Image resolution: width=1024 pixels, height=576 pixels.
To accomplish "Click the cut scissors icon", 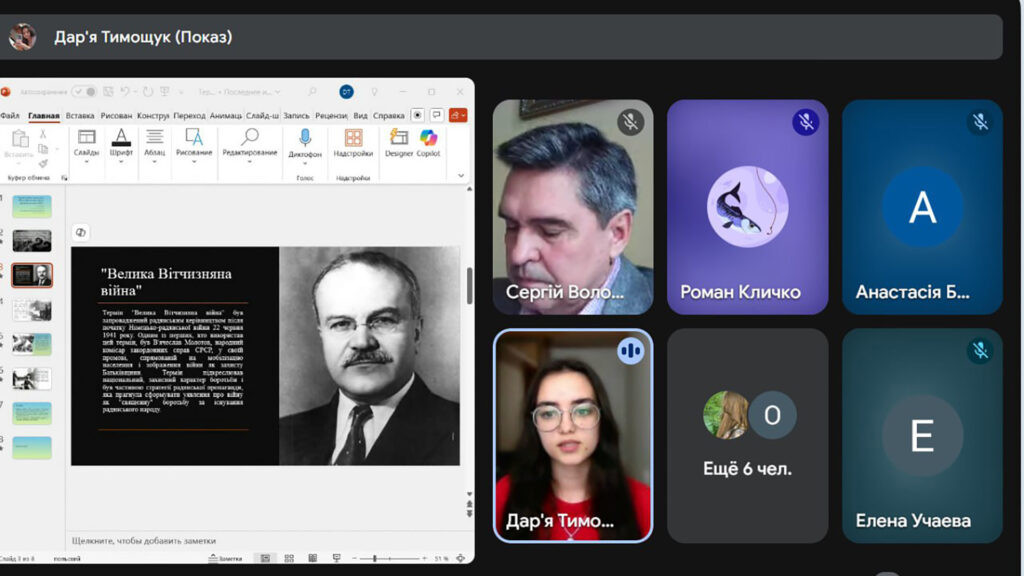I will coord(43,133).
